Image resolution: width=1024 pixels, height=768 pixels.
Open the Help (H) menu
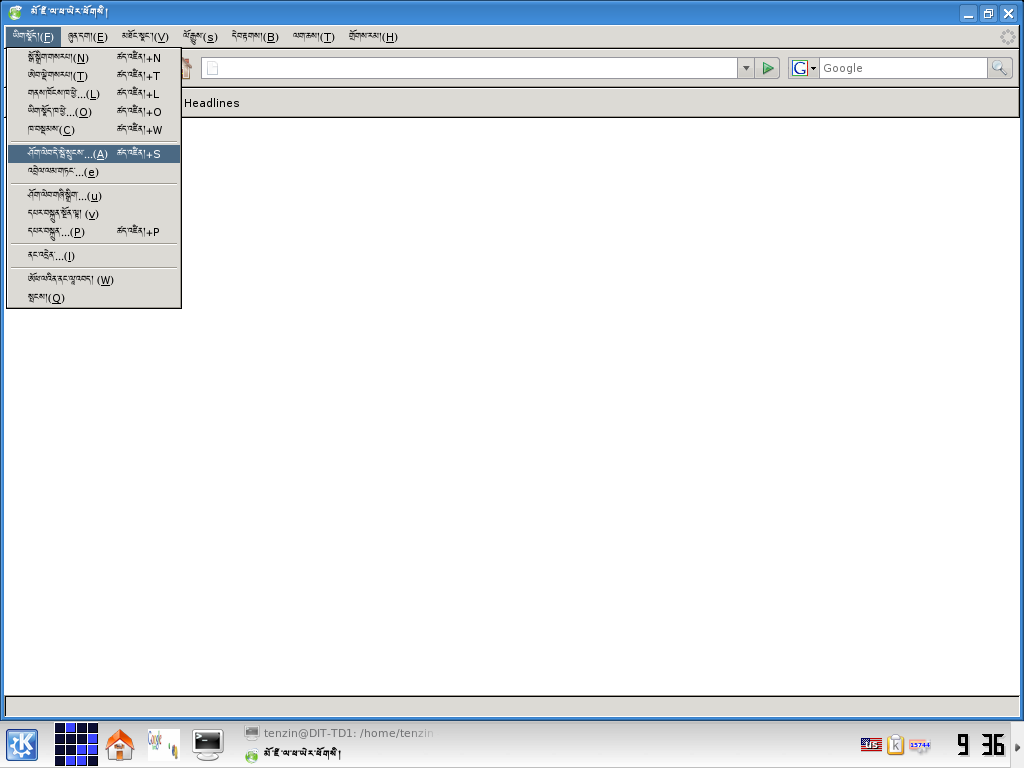pos(372,37)
